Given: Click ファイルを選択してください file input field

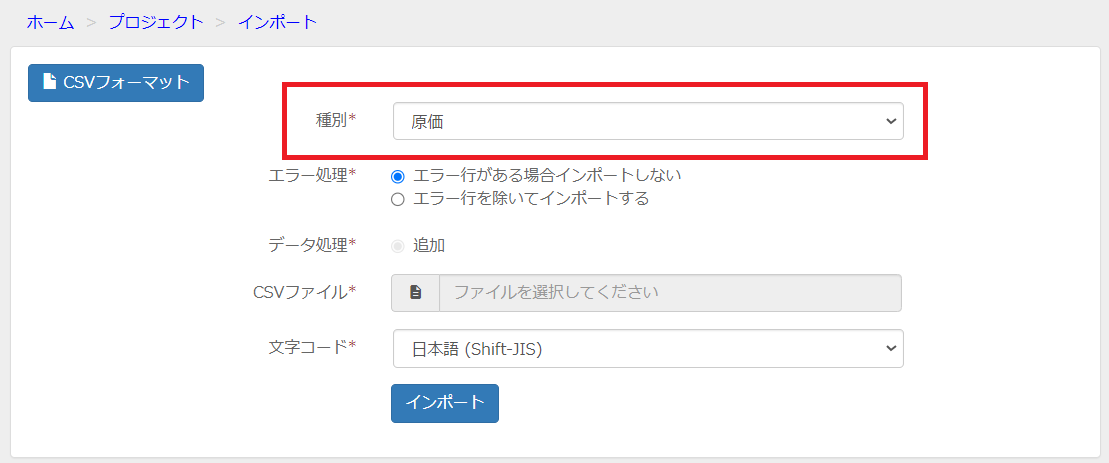Looking at the screenshot, I should coord(670,293).
